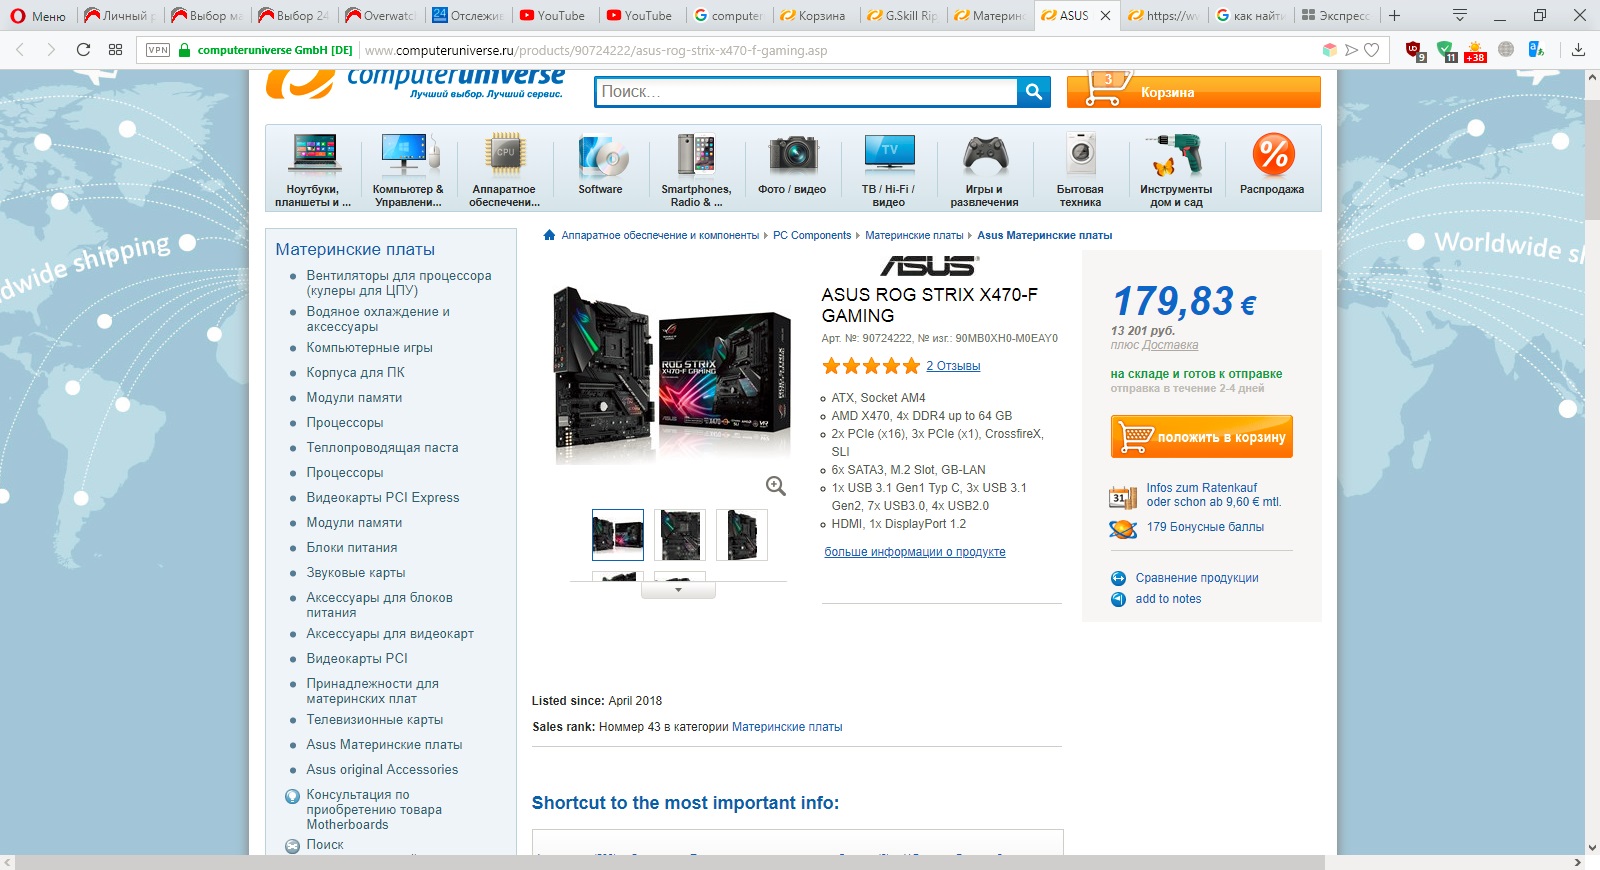Image resolution: width=1600 pixels, height=870 pixels.
Task: Click the computeruniverse logo
Action: [415, 84]
